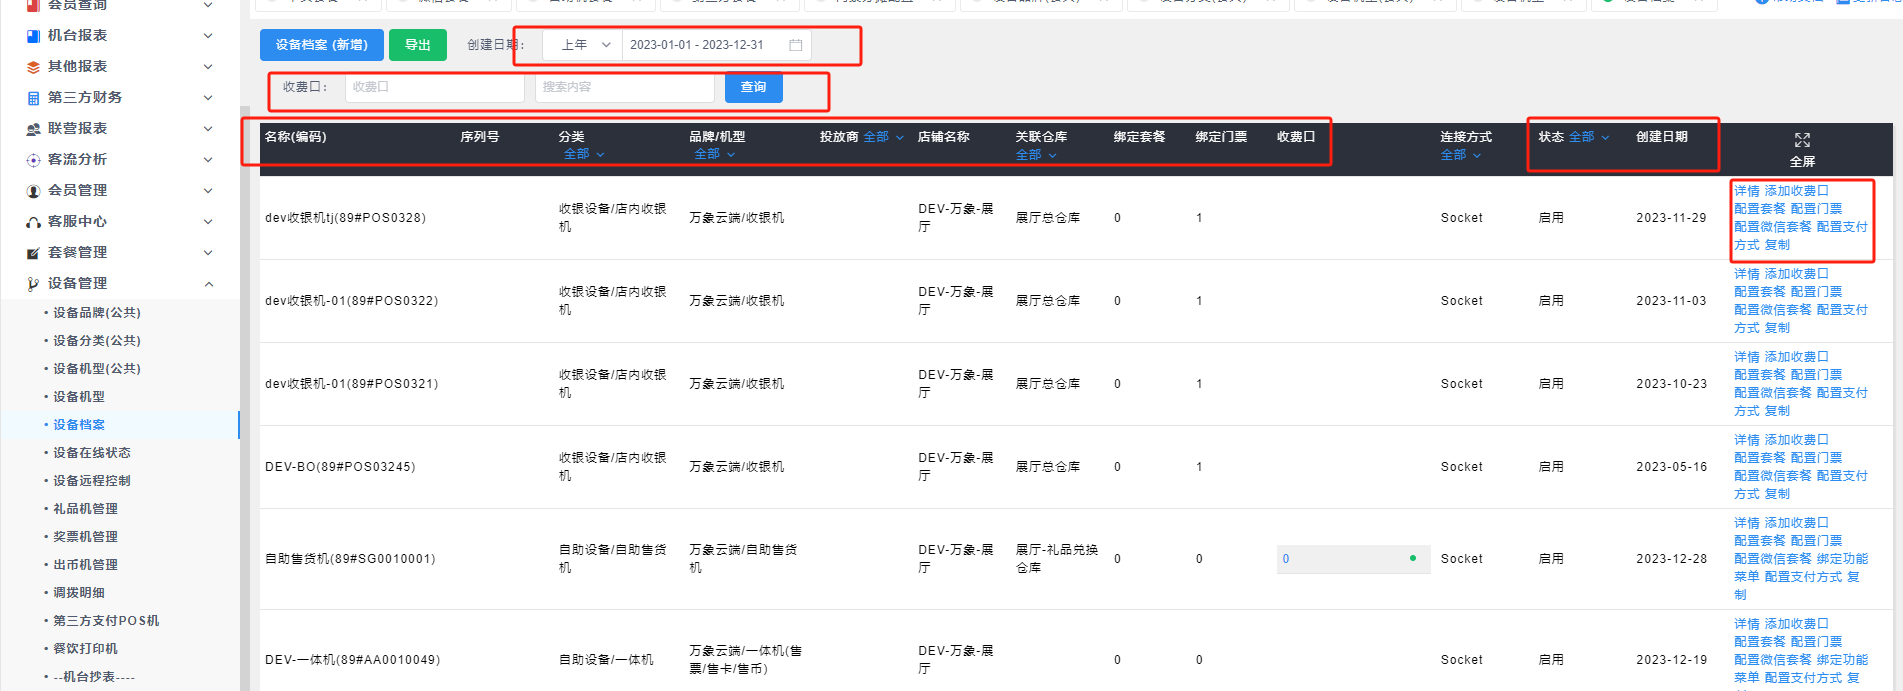This screenshot has height=691, width=1903.
Task: Open the 餐饮打印机 submenu item
Action: (85, 649)
